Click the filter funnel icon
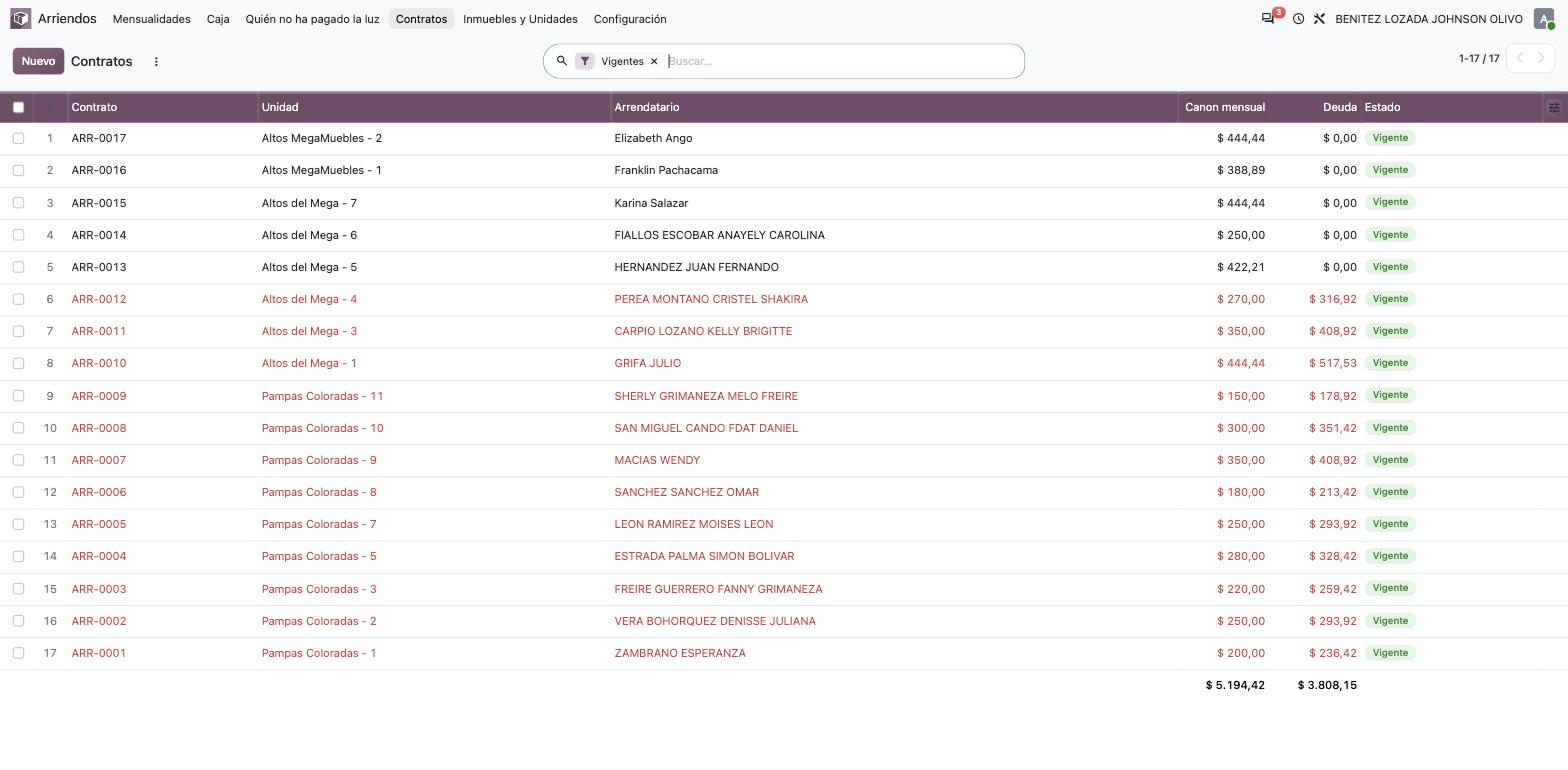Image resolution: width=1568 pixels, height=770 pixels. tap(585, 61)
